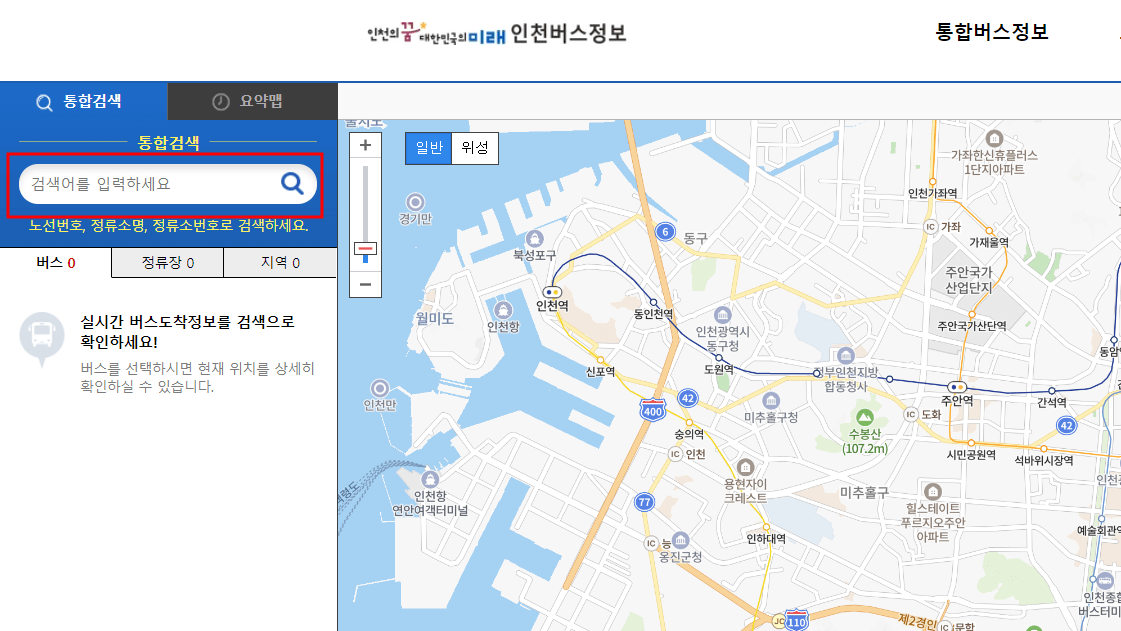This screenshot has width=1121, height=631.
Task: Select the blue route 6 badge near 동구
Action: [665, 232]
